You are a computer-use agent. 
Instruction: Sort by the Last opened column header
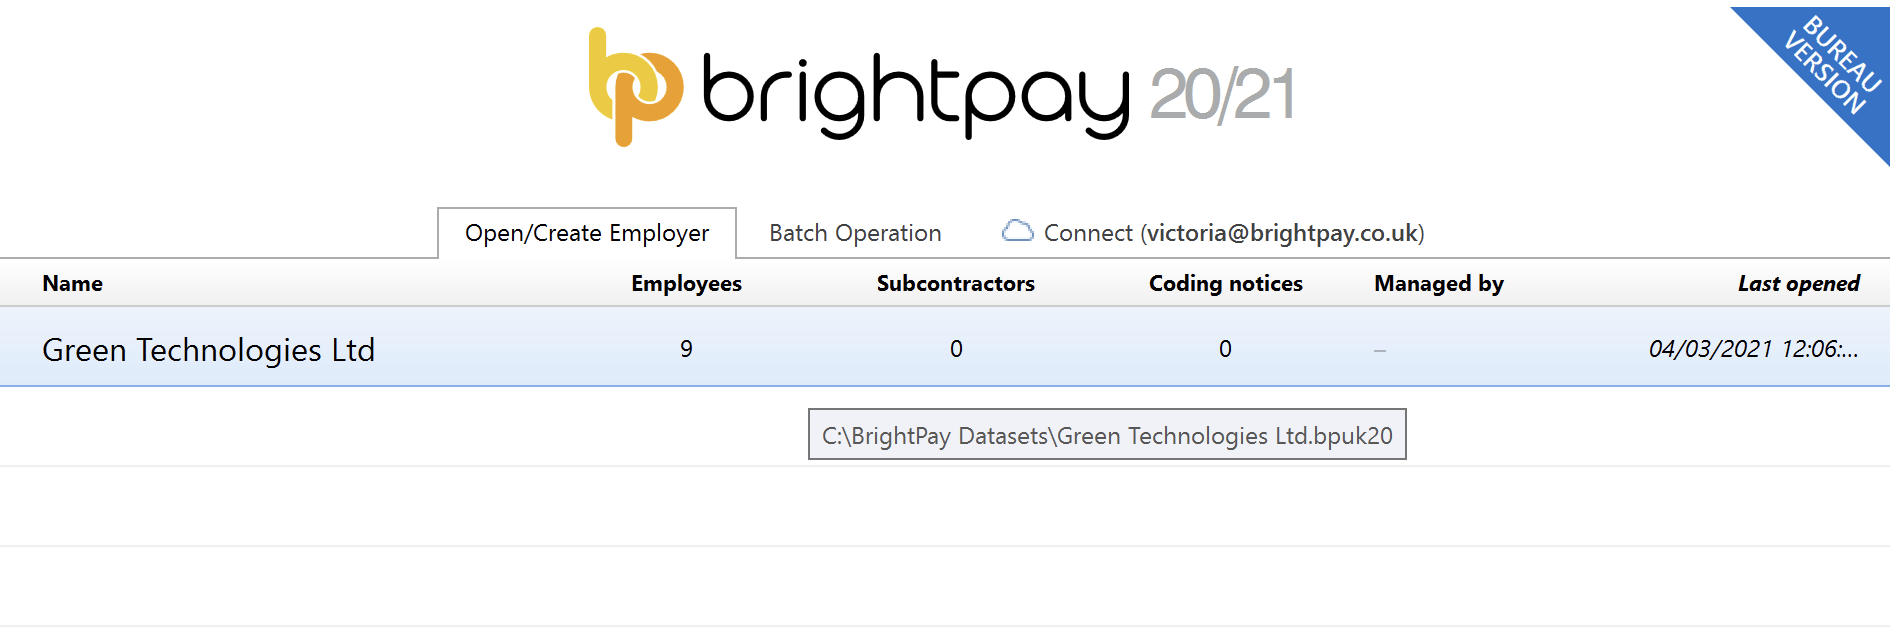click(1798, 284)
